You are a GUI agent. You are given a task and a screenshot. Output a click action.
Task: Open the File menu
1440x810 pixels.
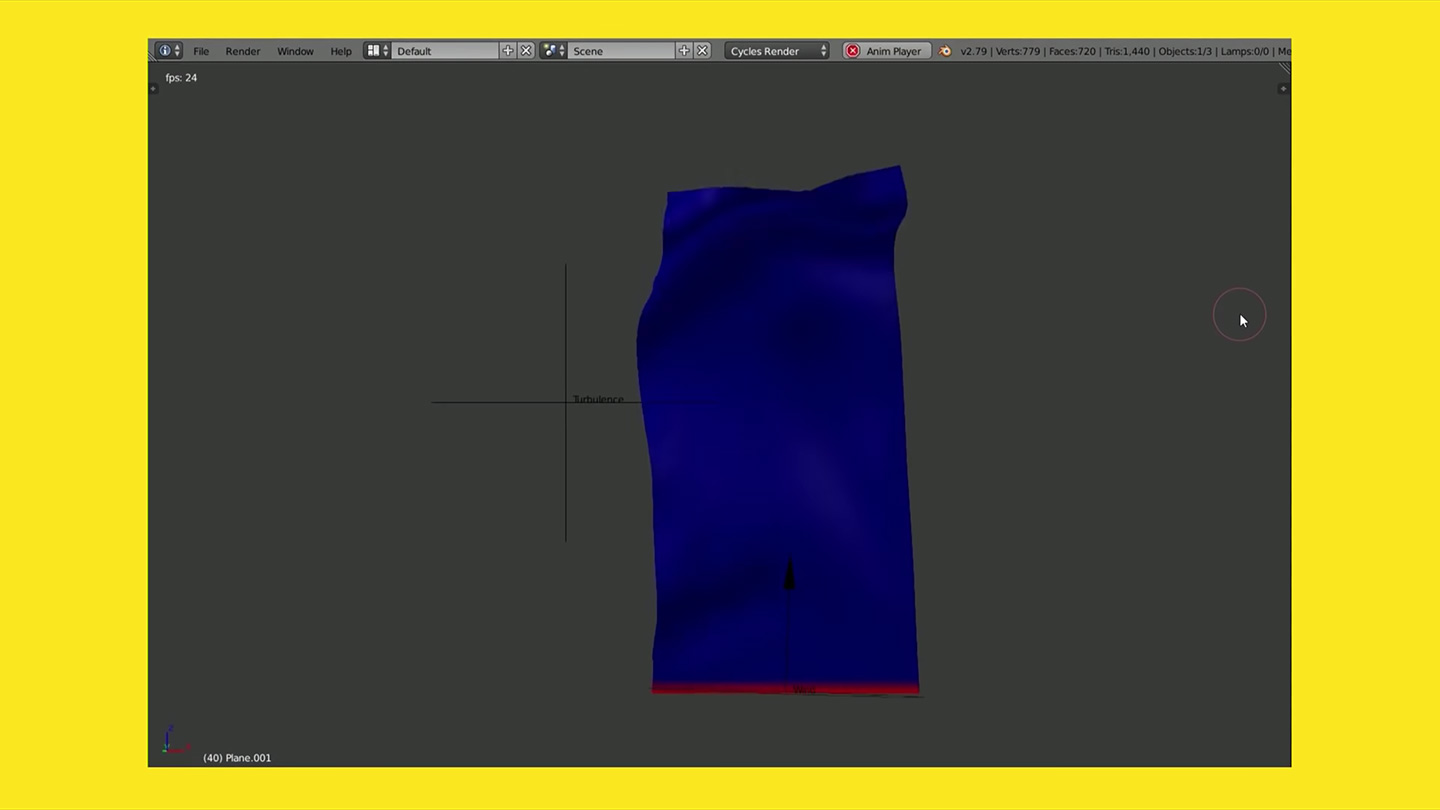[201, 50]
